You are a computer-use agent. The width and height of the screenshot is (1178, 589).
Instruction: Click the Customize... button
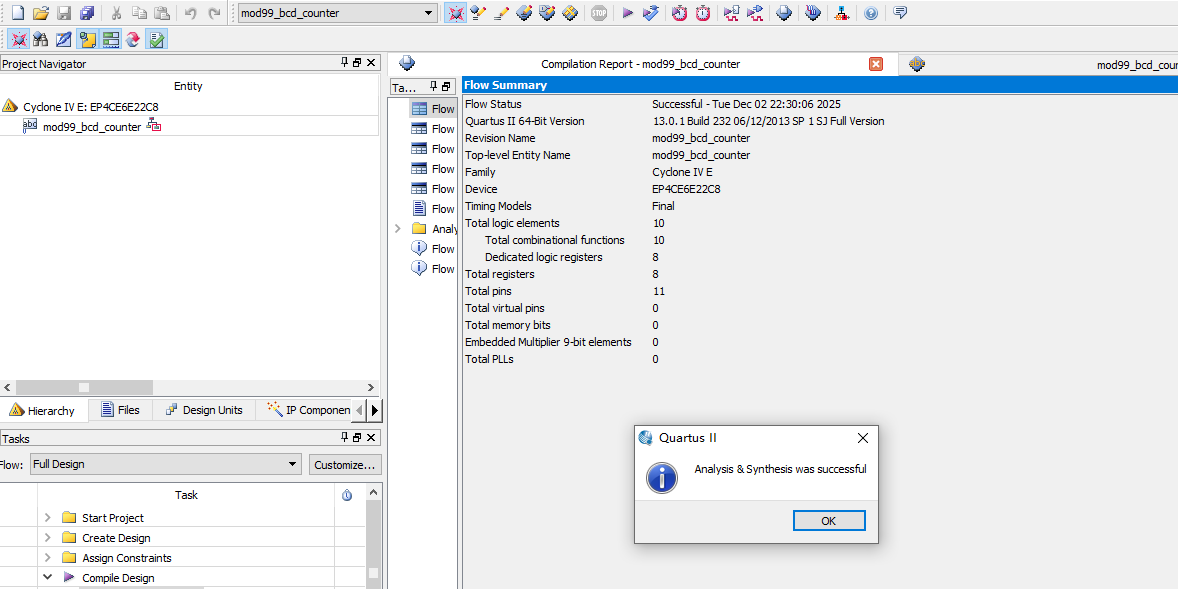(345, 464)
